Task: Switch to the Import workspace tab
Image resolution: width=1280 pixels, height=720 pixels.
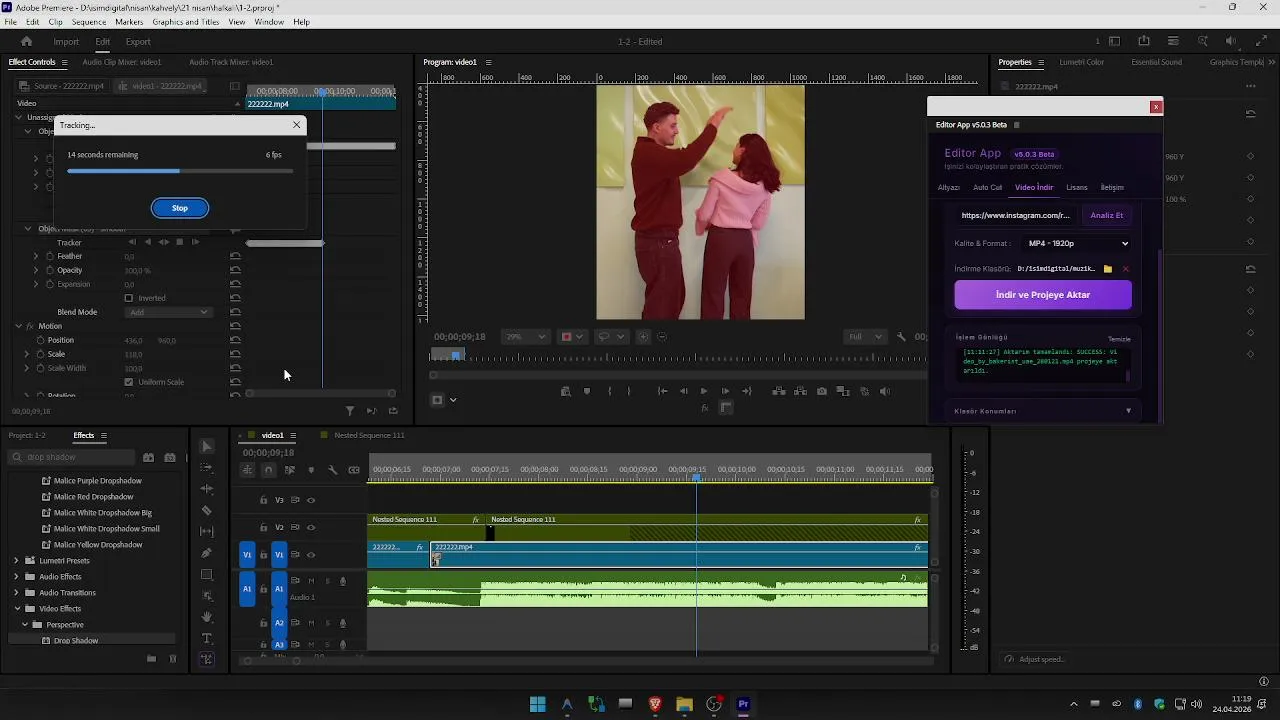Action: click(66, 42)
